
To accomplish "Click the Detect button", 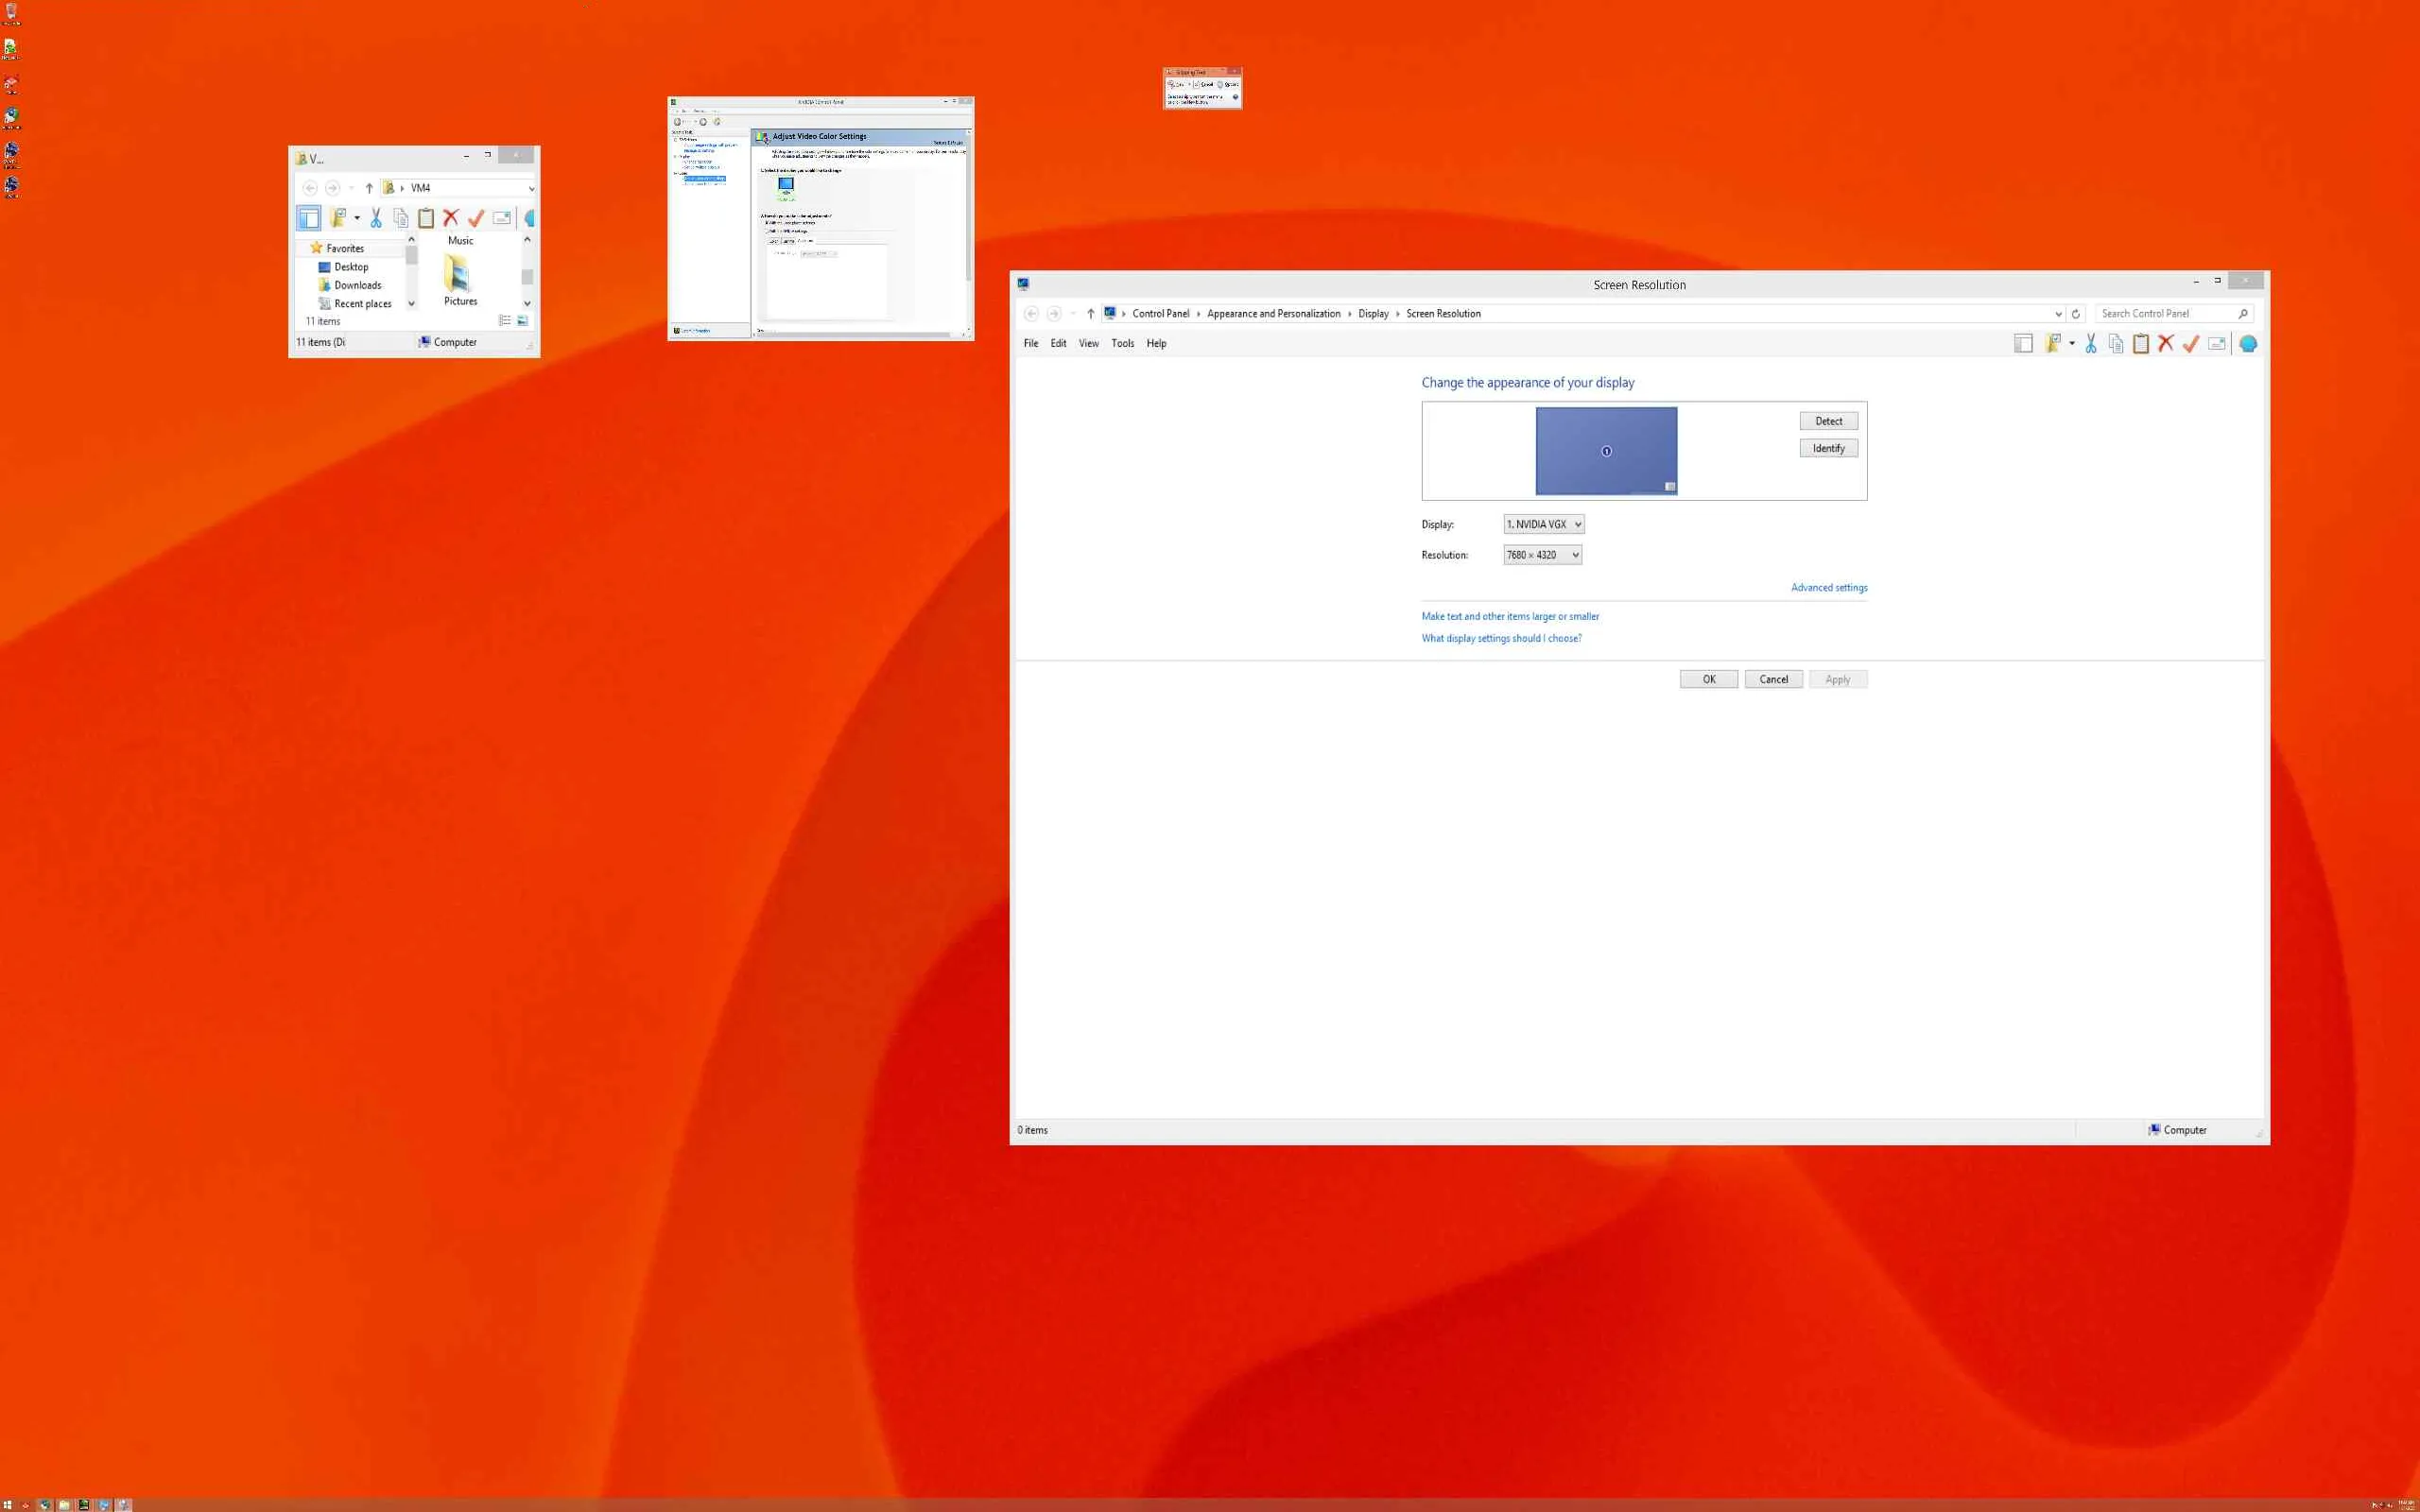I will 1828,421.
